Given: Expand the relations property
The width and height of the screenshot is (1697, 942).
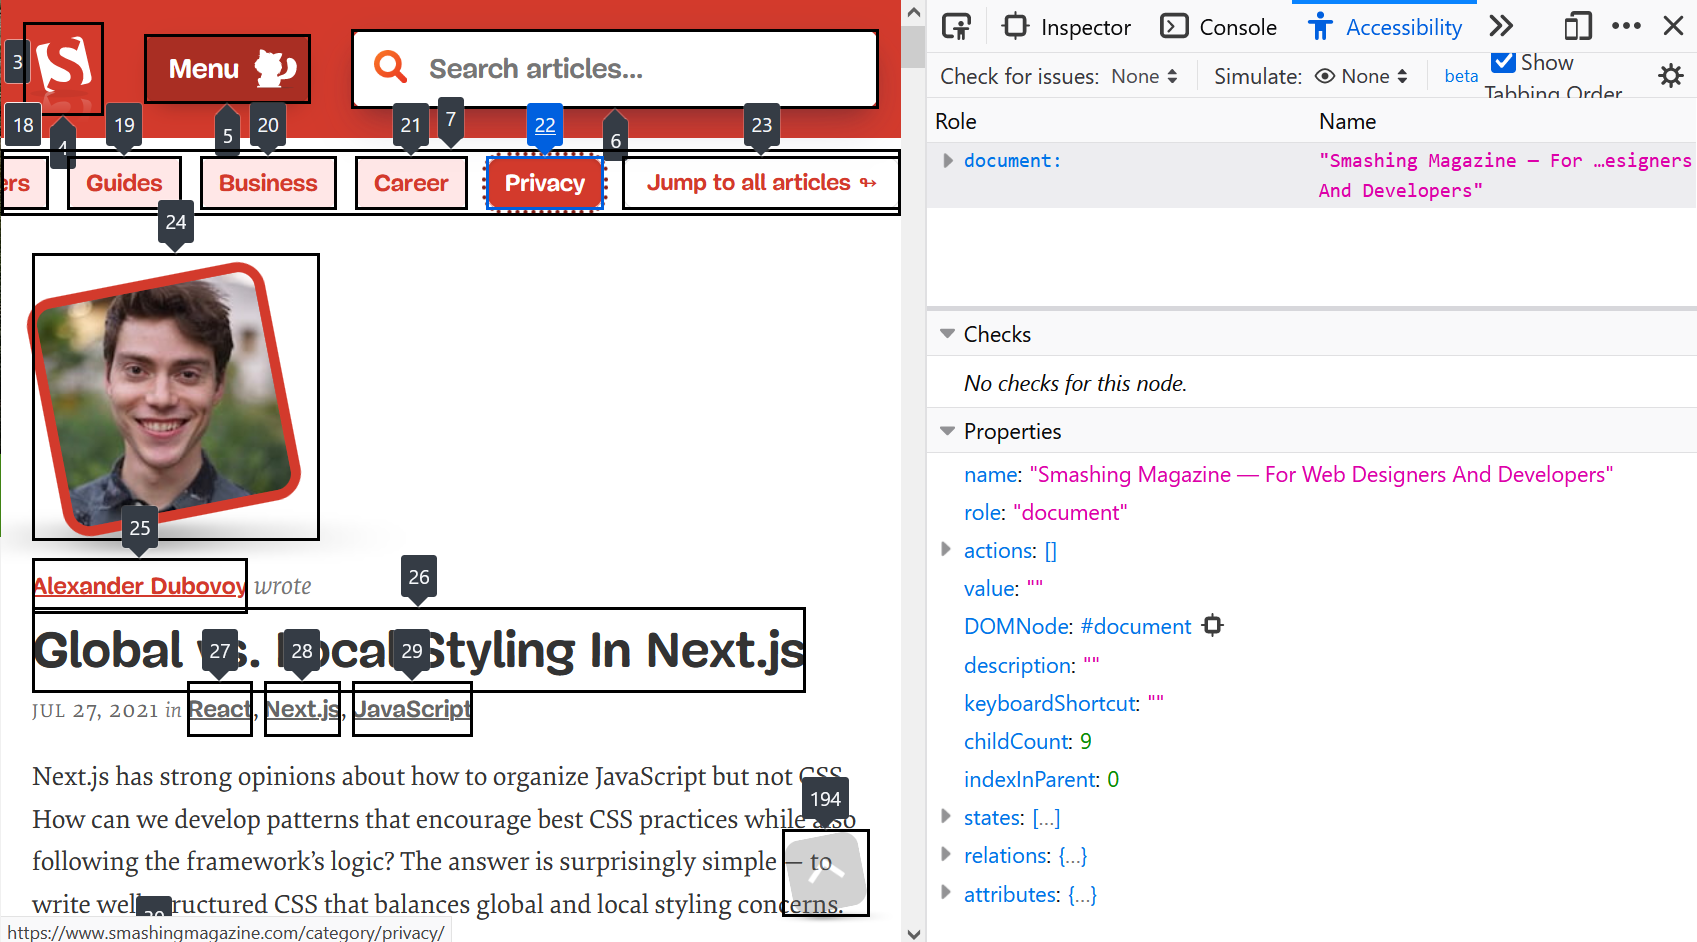Looking at the screenshot, I should [x=947, y=855].
